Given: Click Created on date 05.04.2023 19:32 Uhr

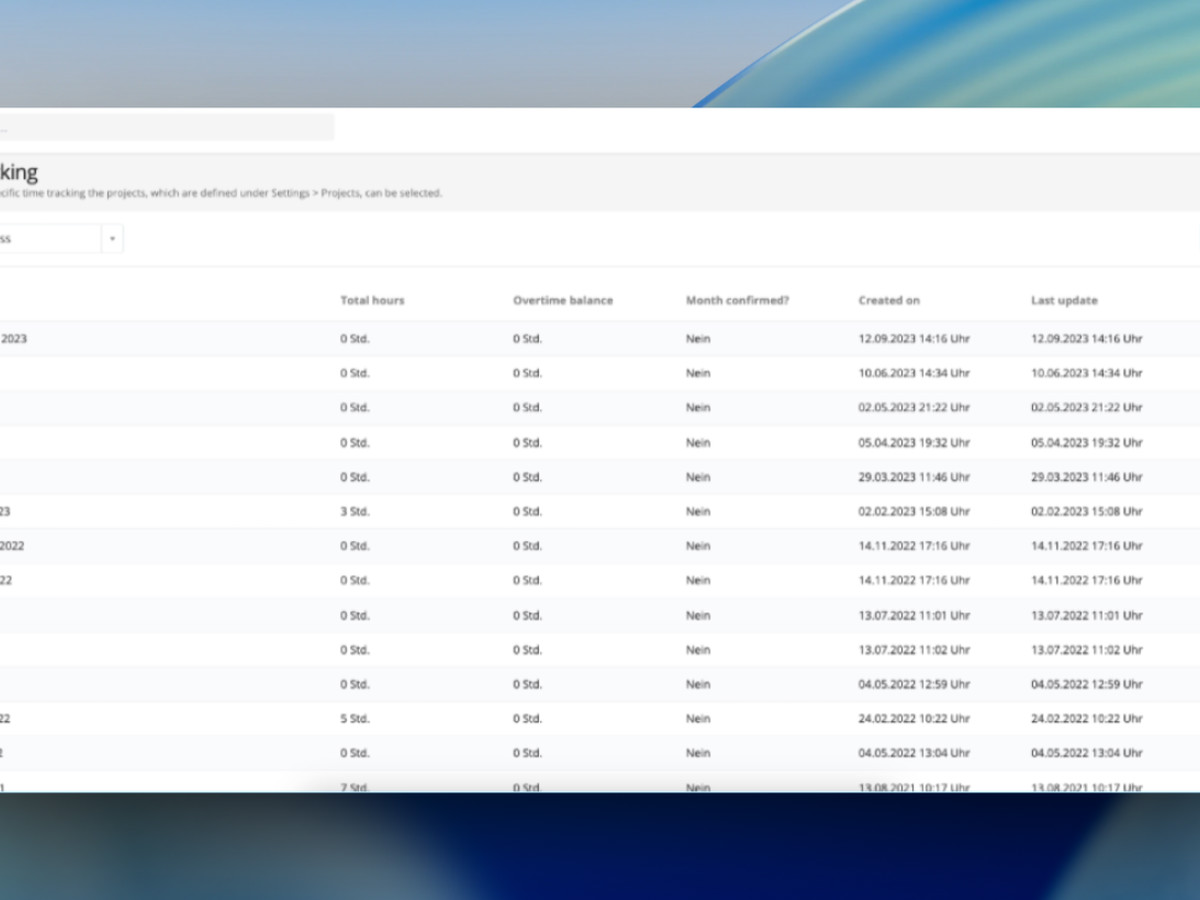Looking at the screenshot, I should click(914, 442).
